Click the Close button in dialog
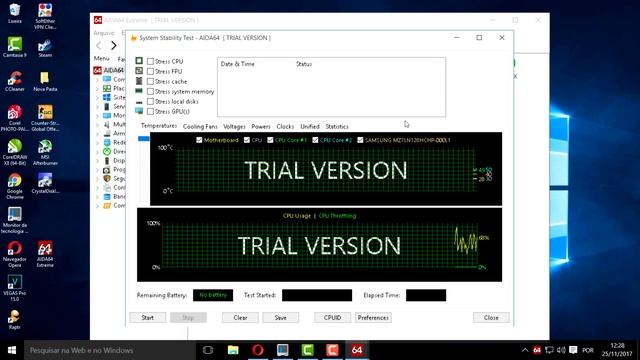 tap(491, 318)
